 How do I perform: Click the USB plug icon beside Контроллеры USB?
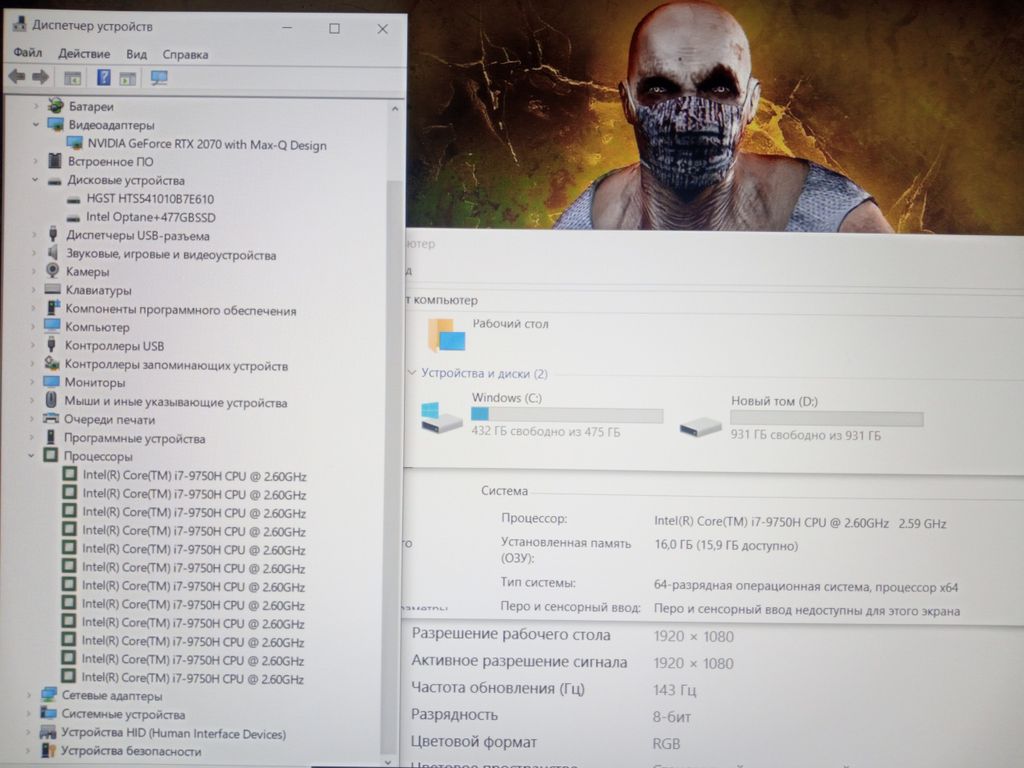click(x=52, y=345)
